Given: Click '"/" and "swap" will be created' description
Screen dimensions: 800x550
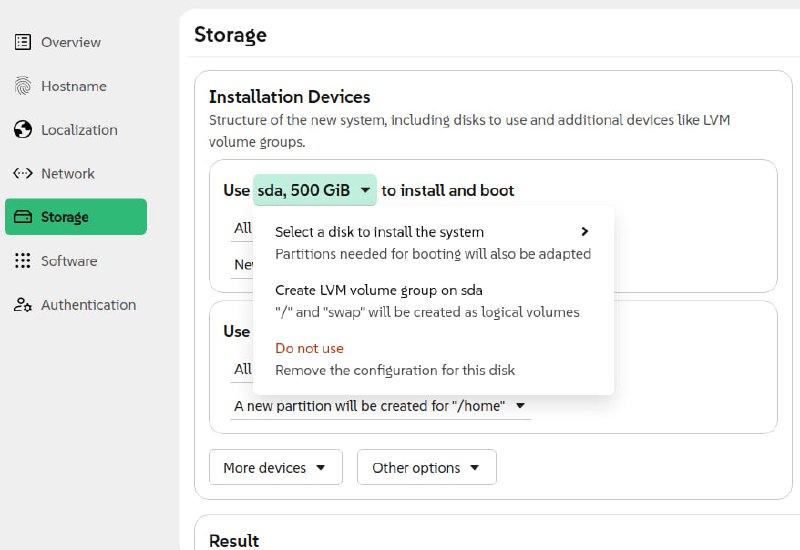Looking at the screenshot, I should (427, 312).
